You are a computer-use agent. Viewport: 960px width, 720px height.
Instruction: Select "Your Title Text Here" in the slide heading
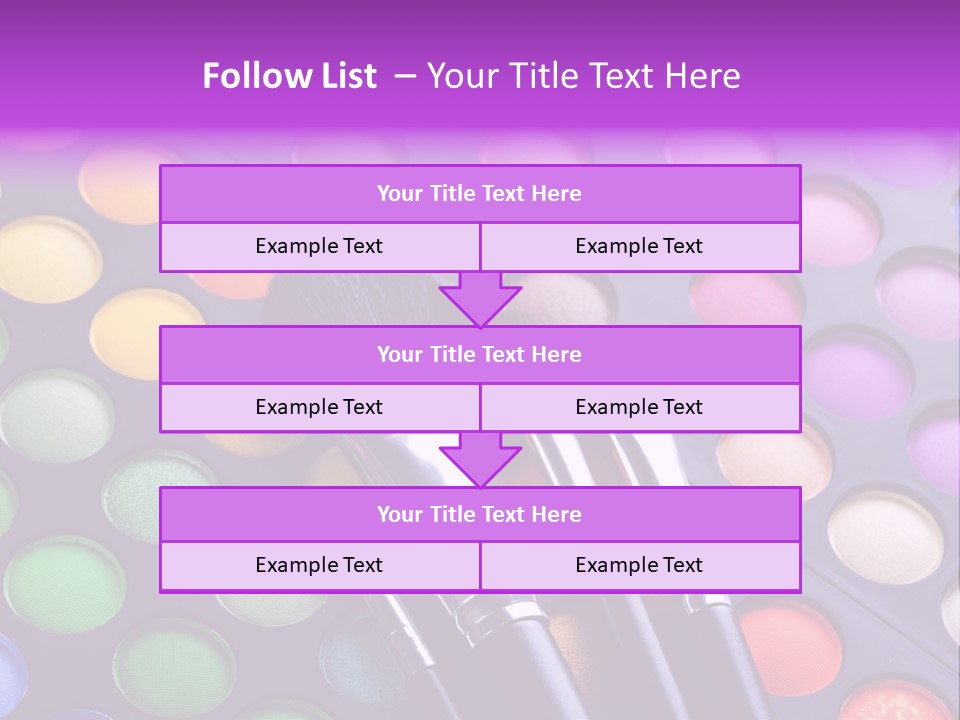[583, 76]
